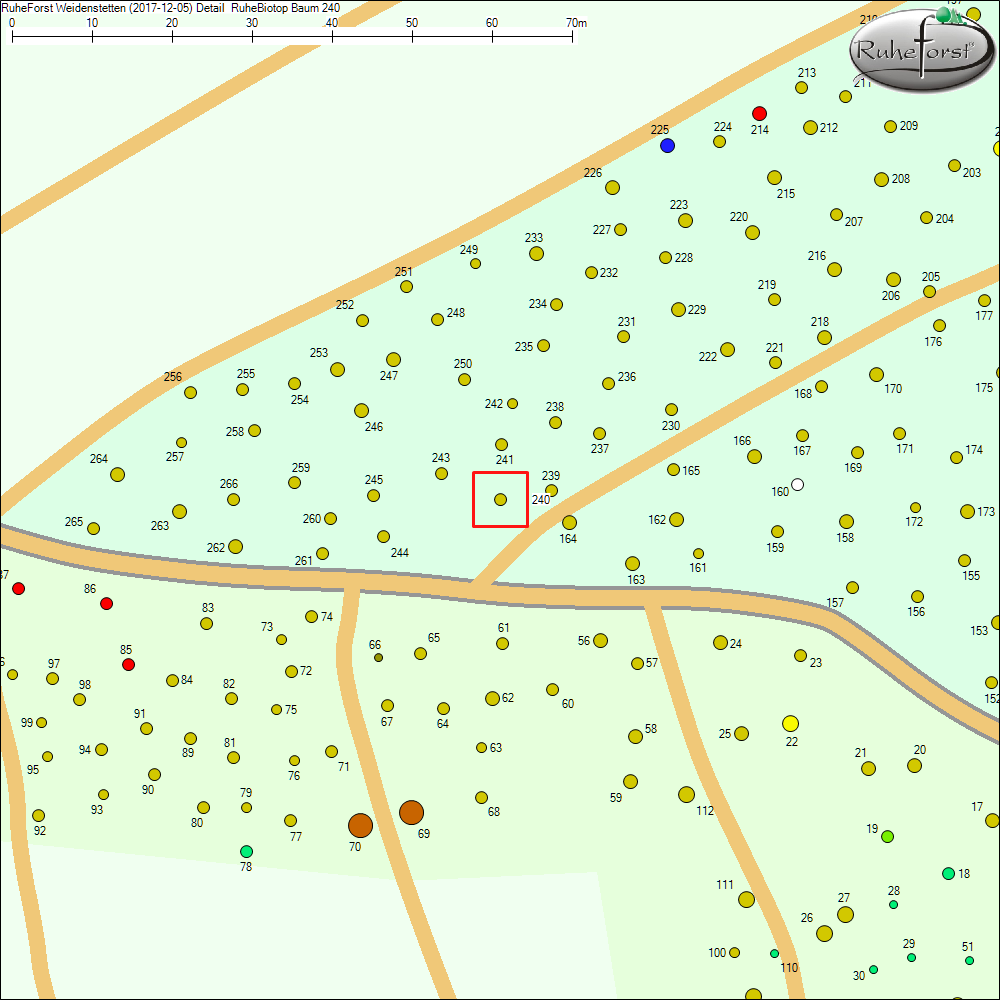Click the large orange tree 69
The width and height of the screenshot is (1000, 1000).
411,812
